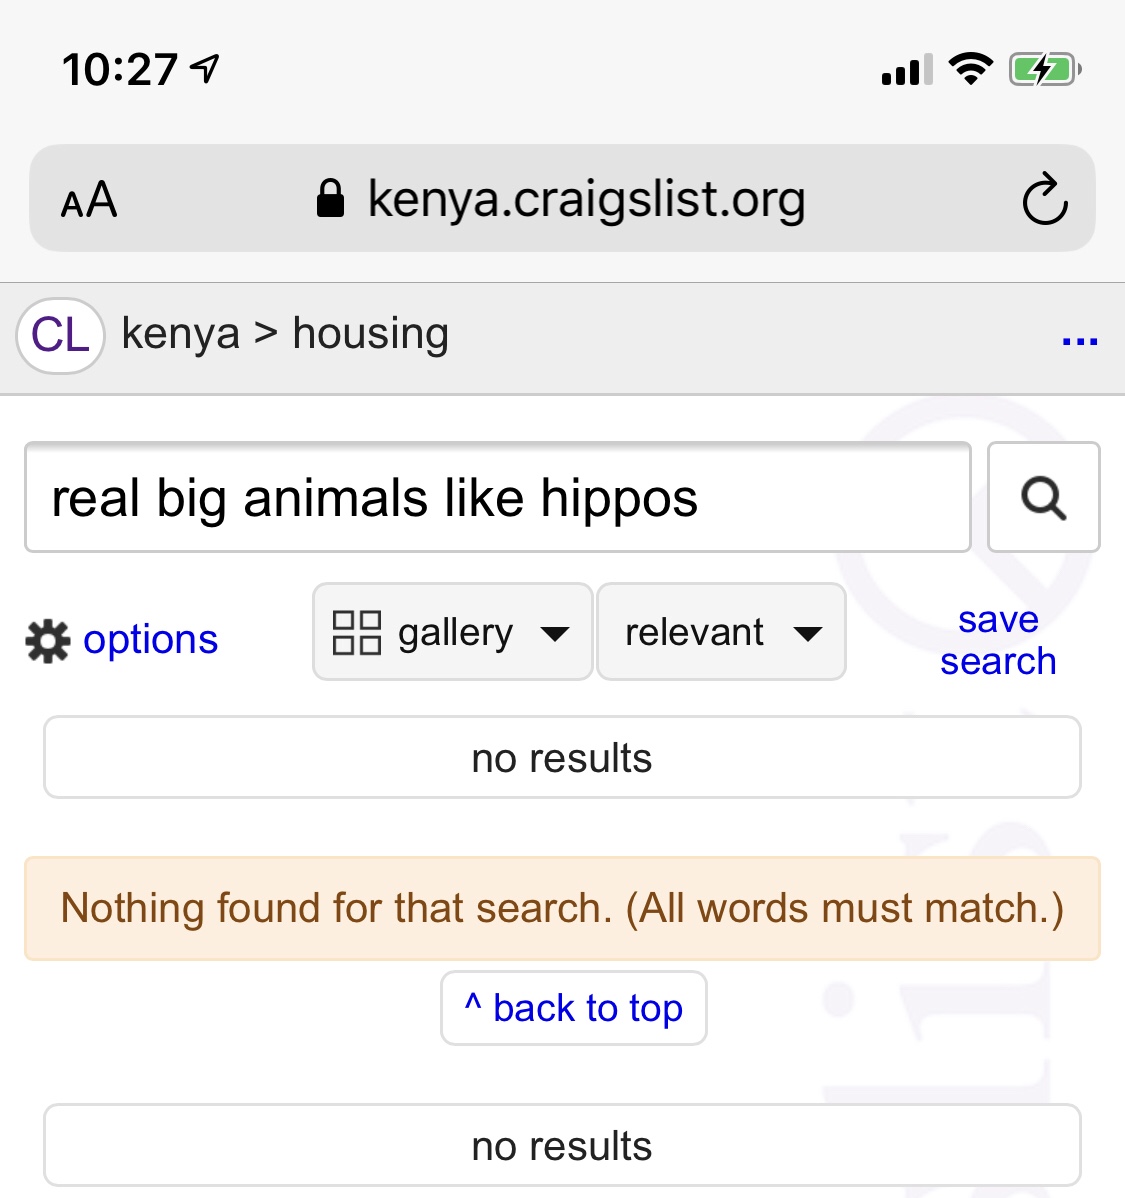
Task: Tap the options gear icon
Action: (x=47, y=641)
